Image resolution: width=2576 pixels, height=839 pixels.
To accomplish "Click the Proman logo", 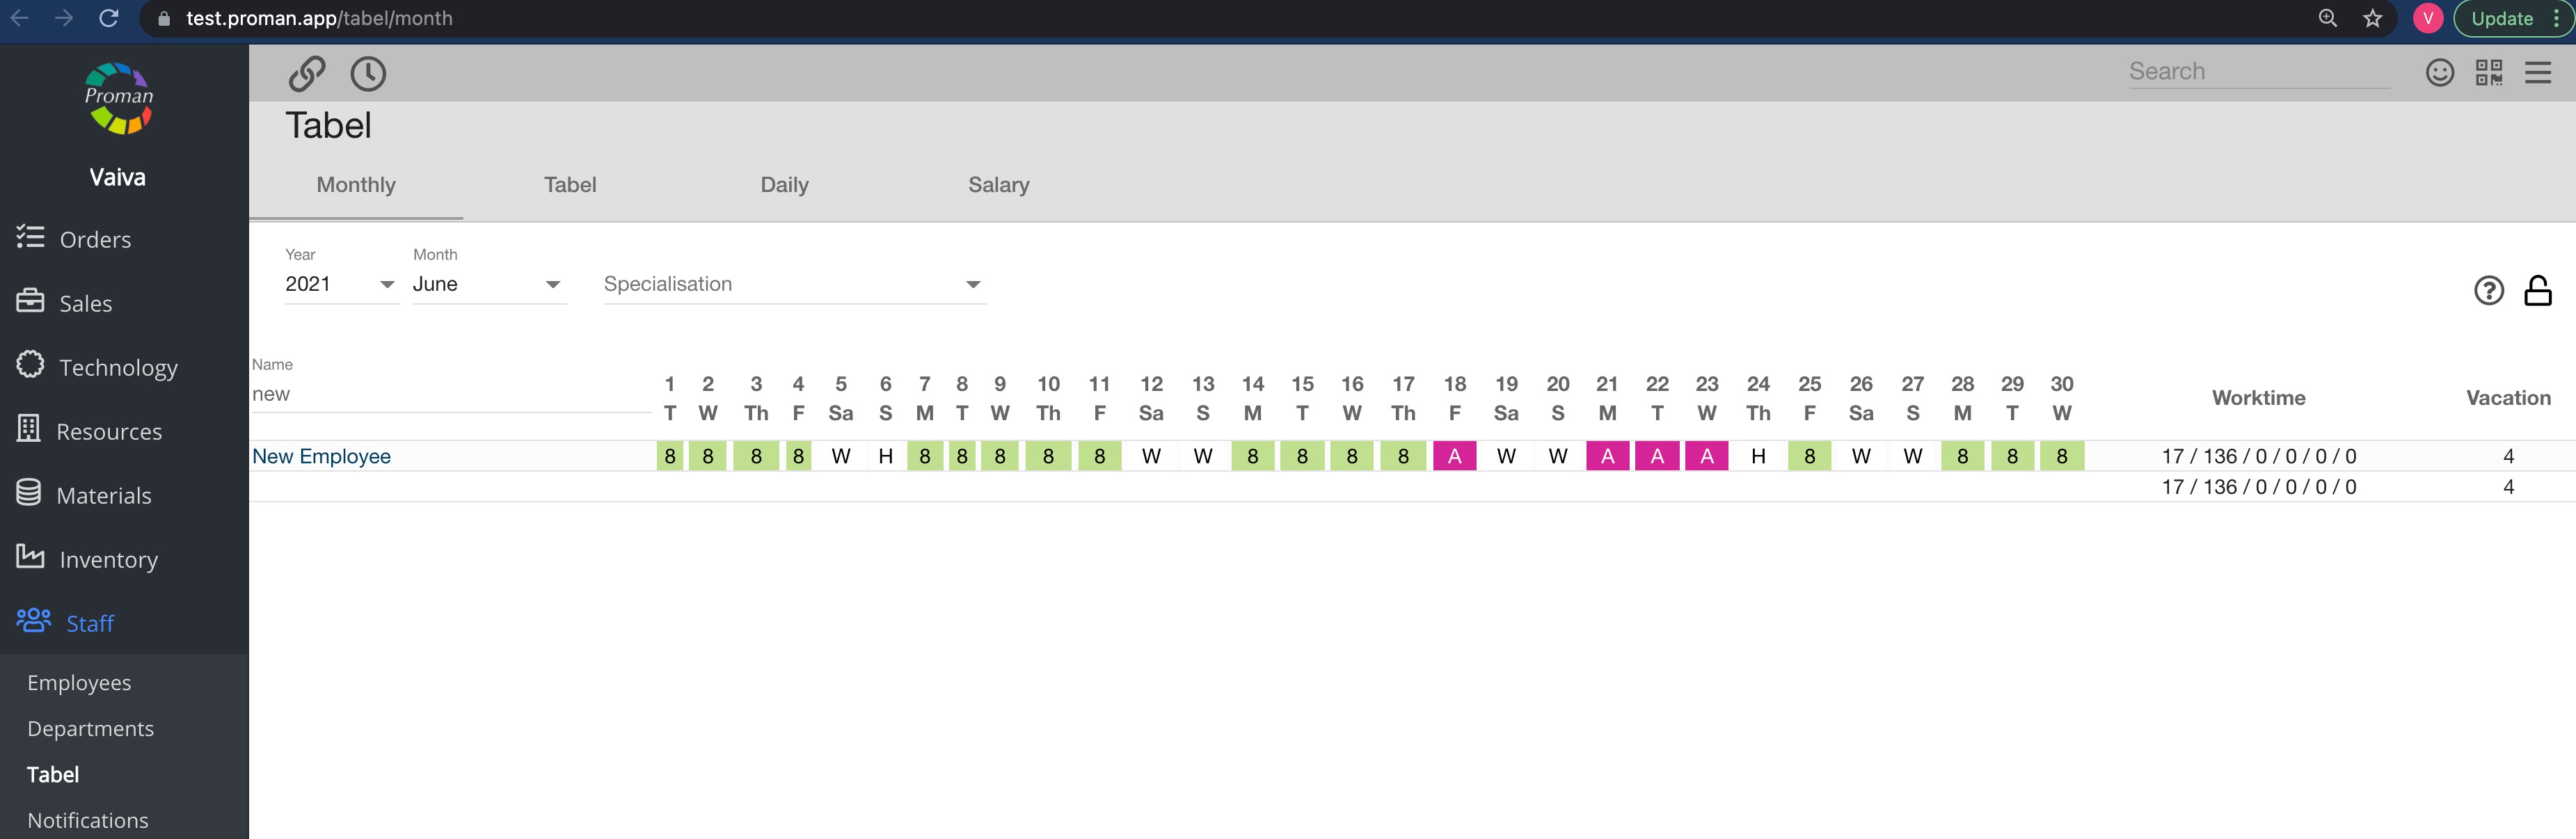I will click(x=118, y=98).
